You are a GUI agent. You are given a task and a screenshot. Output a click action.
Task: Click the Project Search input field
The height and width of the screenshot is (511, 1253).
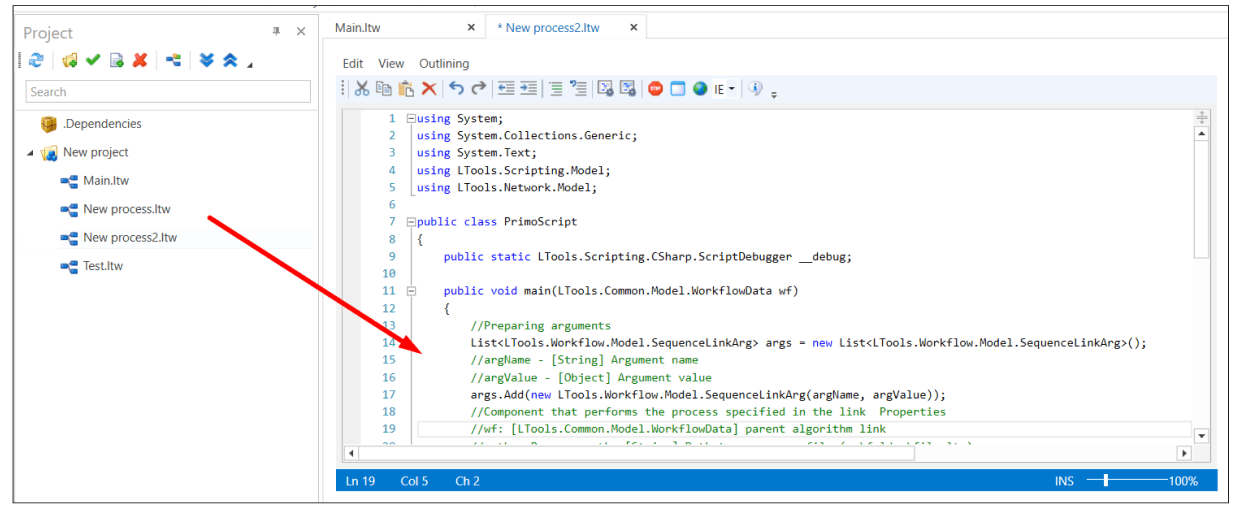point(168,92)
